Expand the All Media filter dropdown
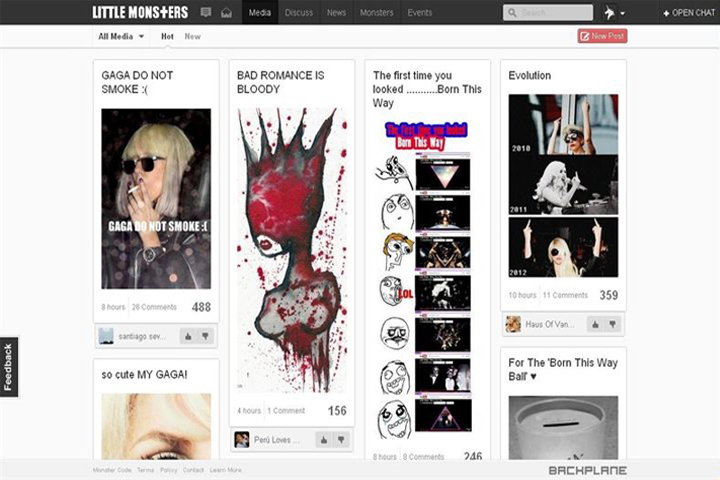 tap(121, 36)
